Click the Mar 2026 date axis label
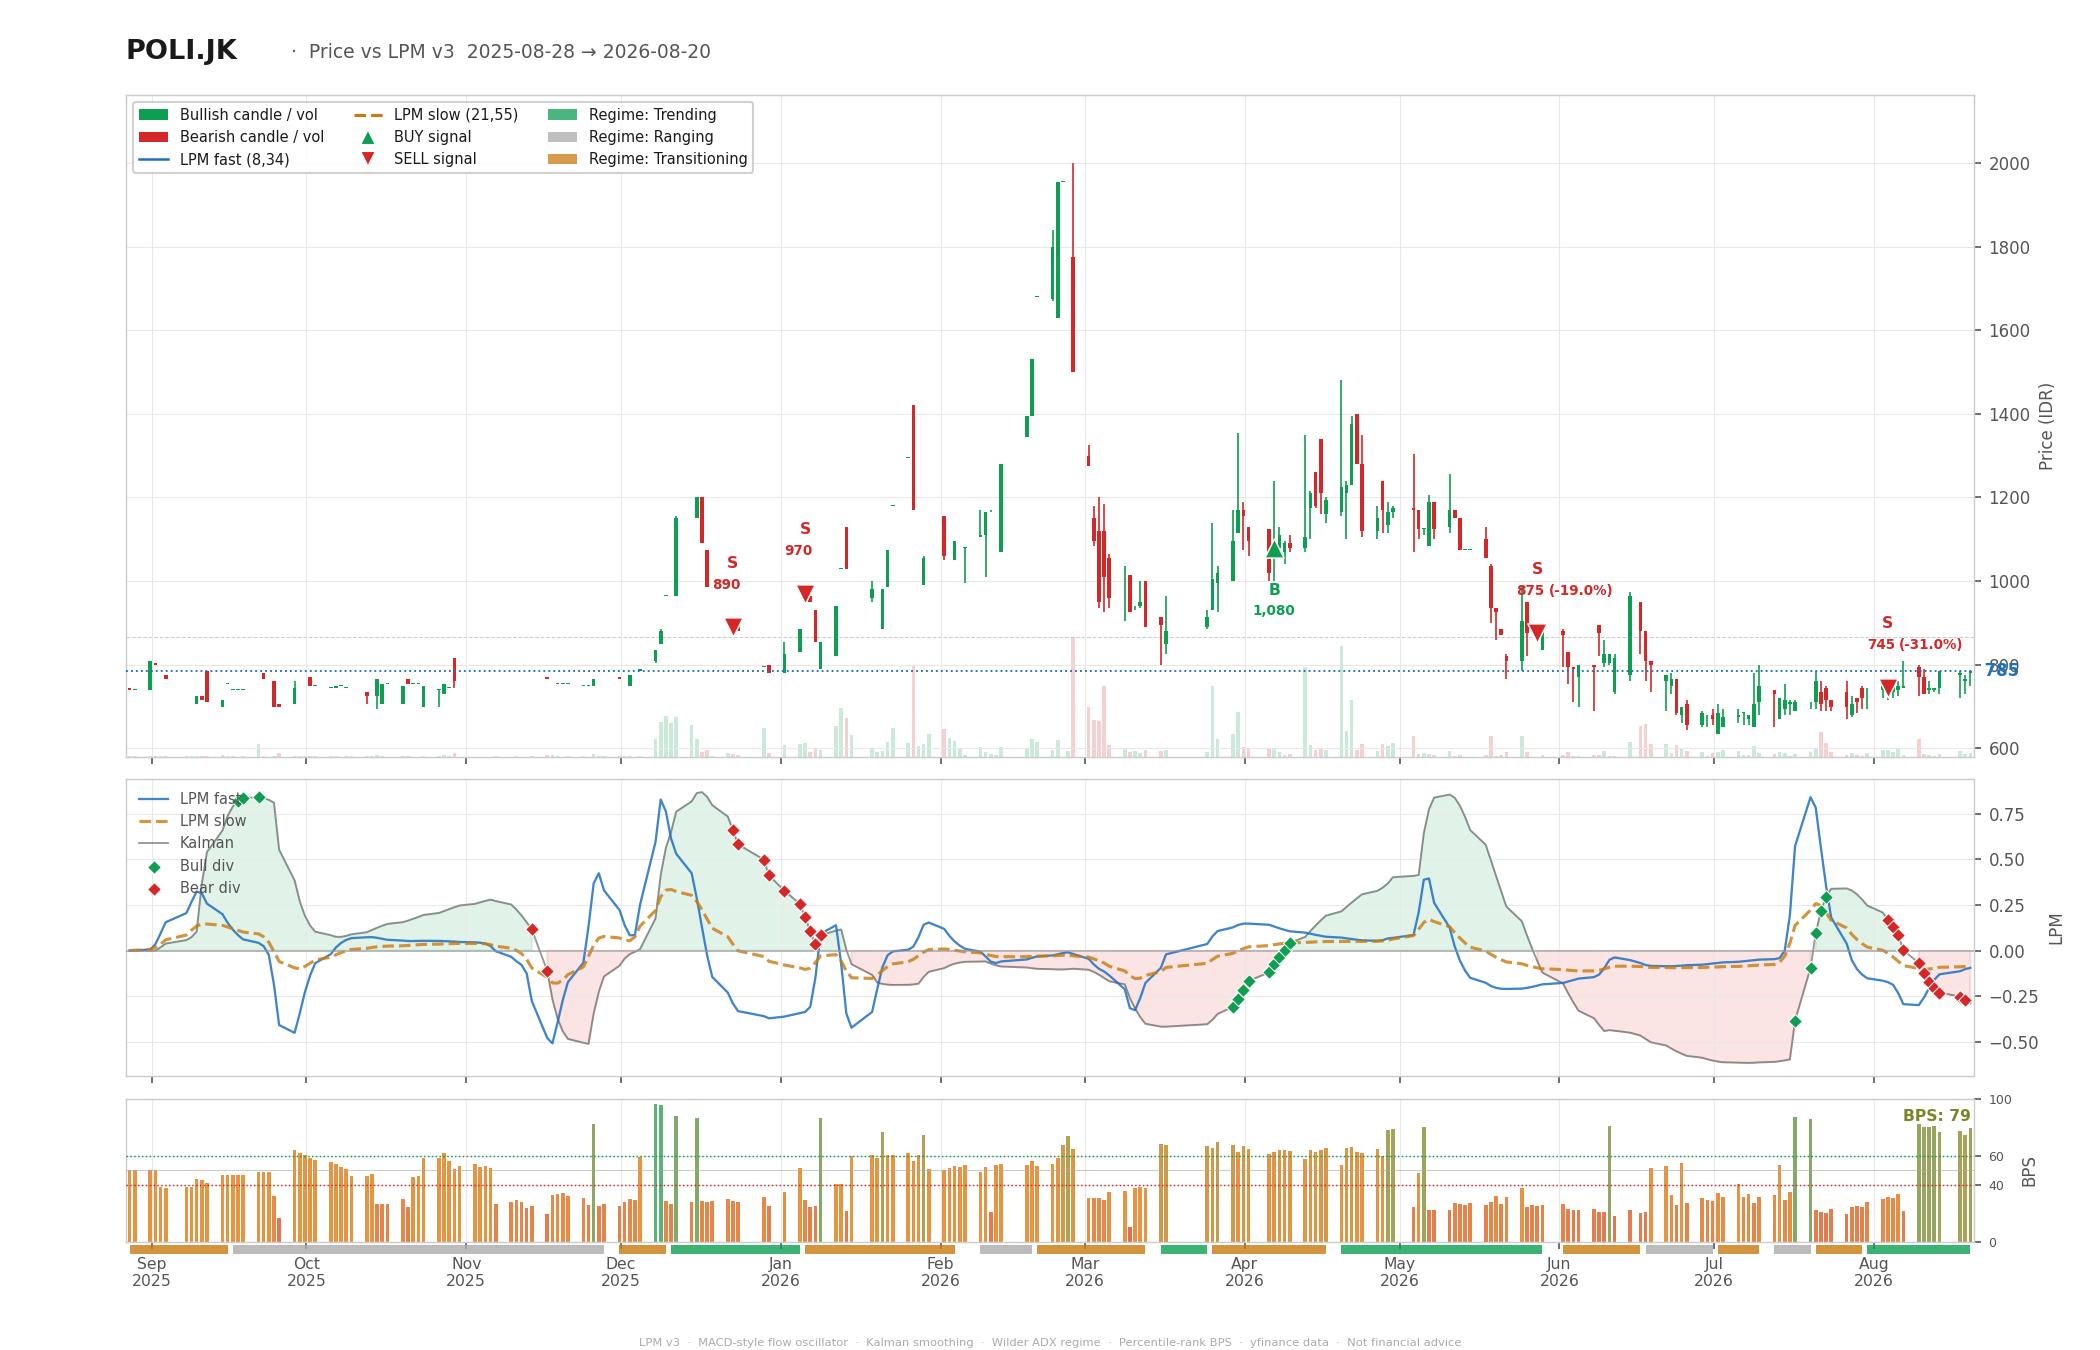The width and height of the screenshot is (2100, 1350). point(1084,1272)
